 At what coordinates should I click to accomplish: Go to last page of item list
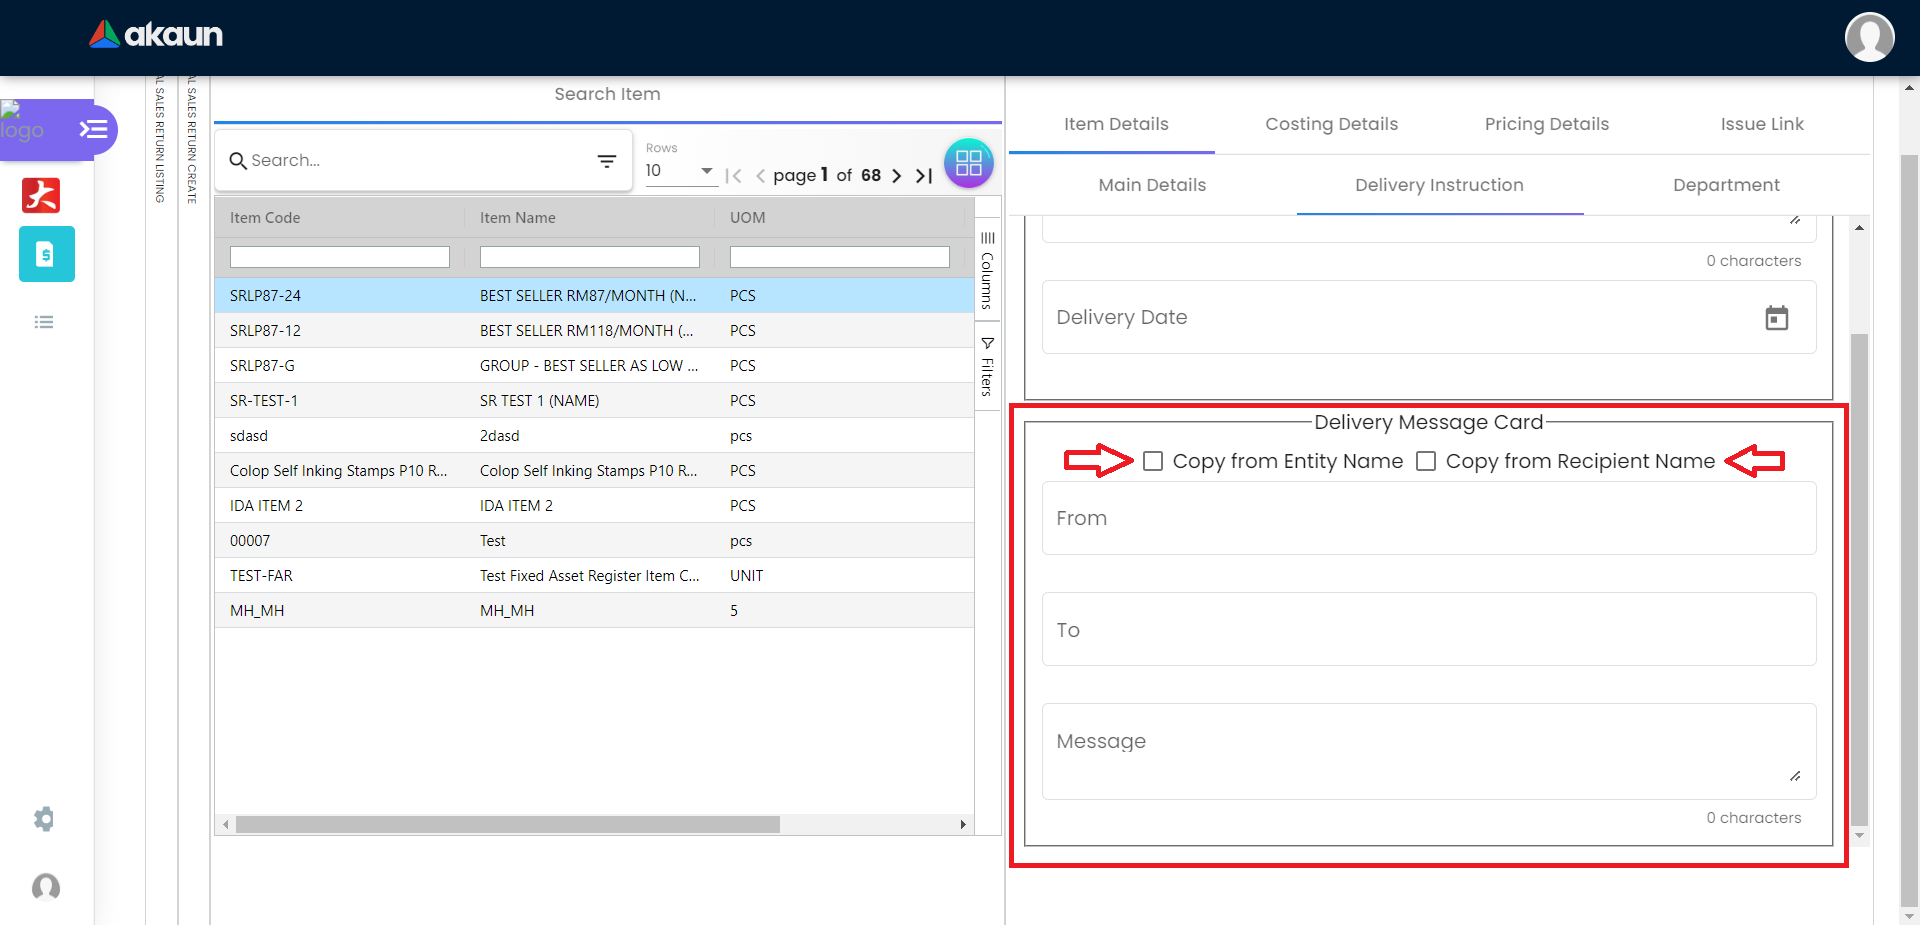(x=924, y=176)
